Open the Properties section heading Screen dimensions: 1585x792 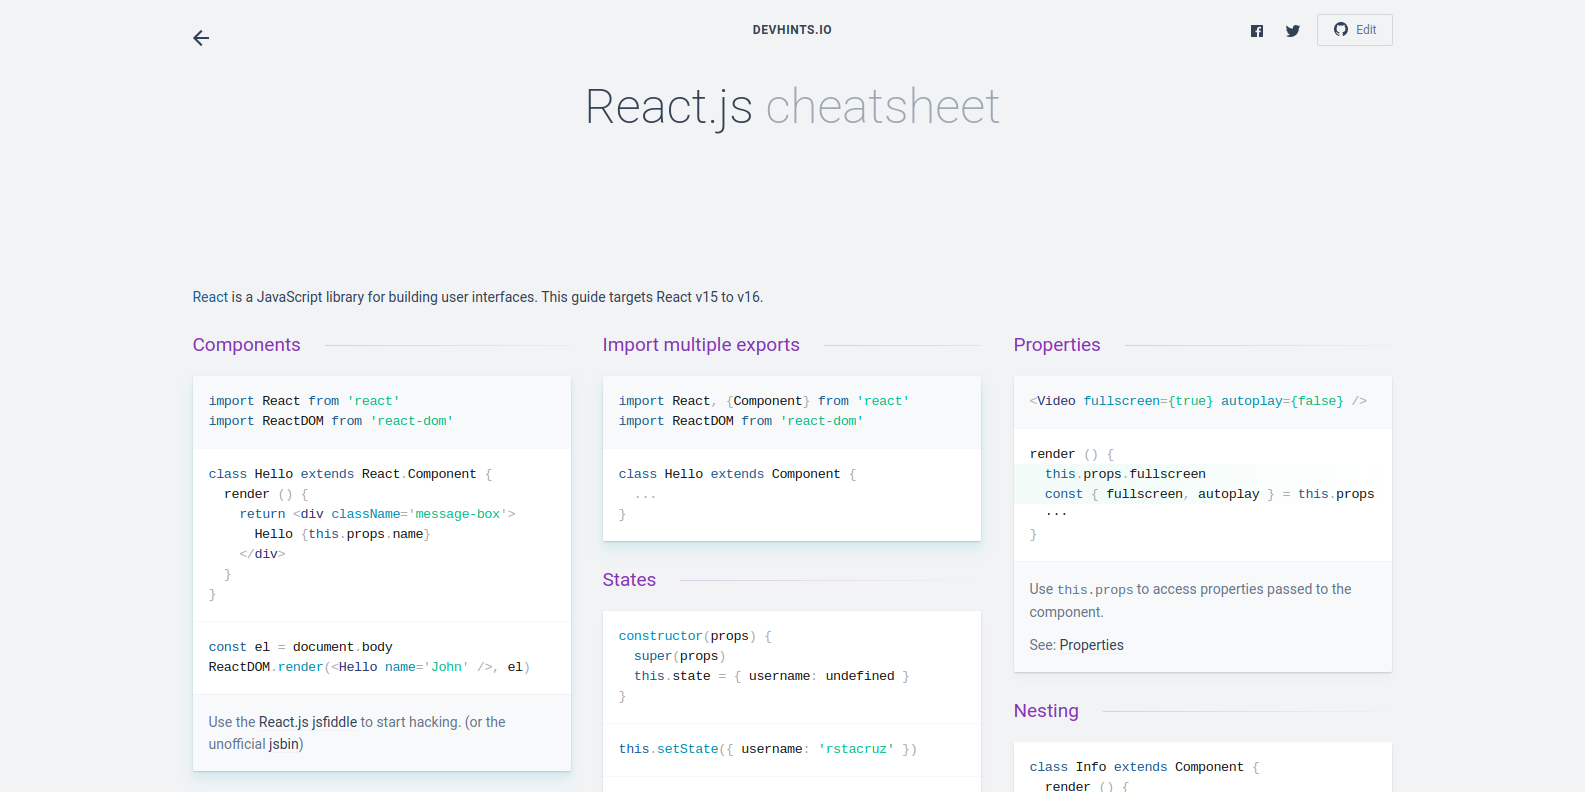[x=1056, y=345]
